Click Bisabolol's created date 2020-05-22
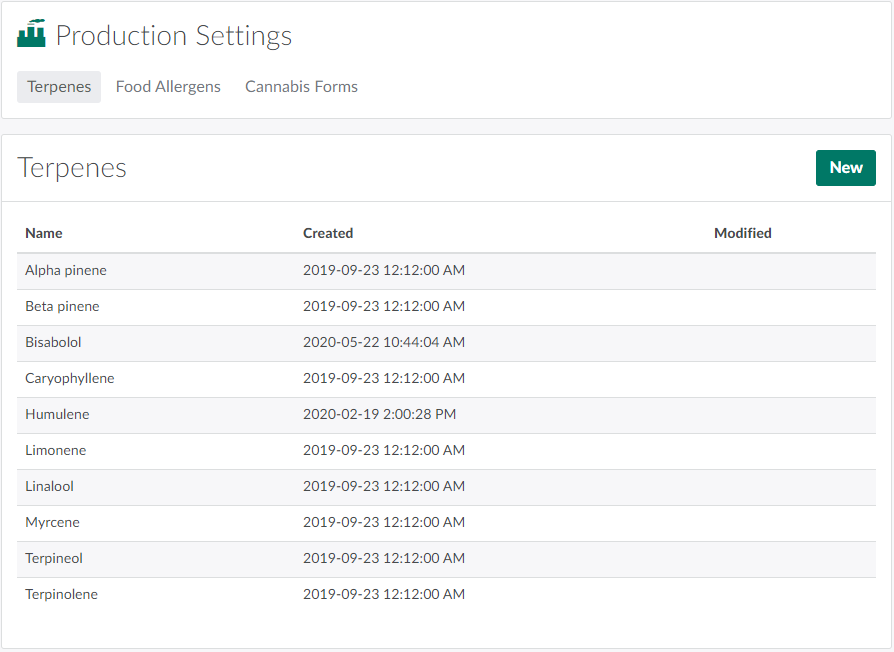This screenshot has width=894, height=652. (x=383, y=342)
